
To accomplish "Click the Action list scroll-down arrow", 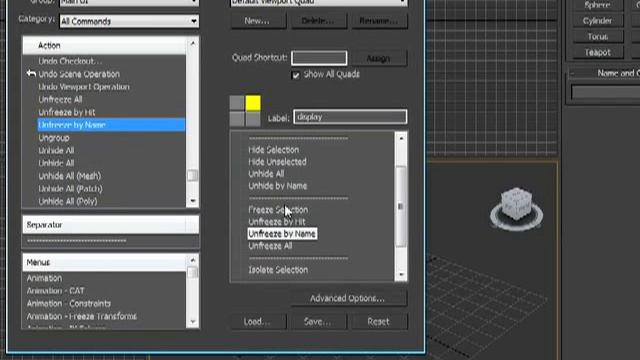I will click(193, 201).
